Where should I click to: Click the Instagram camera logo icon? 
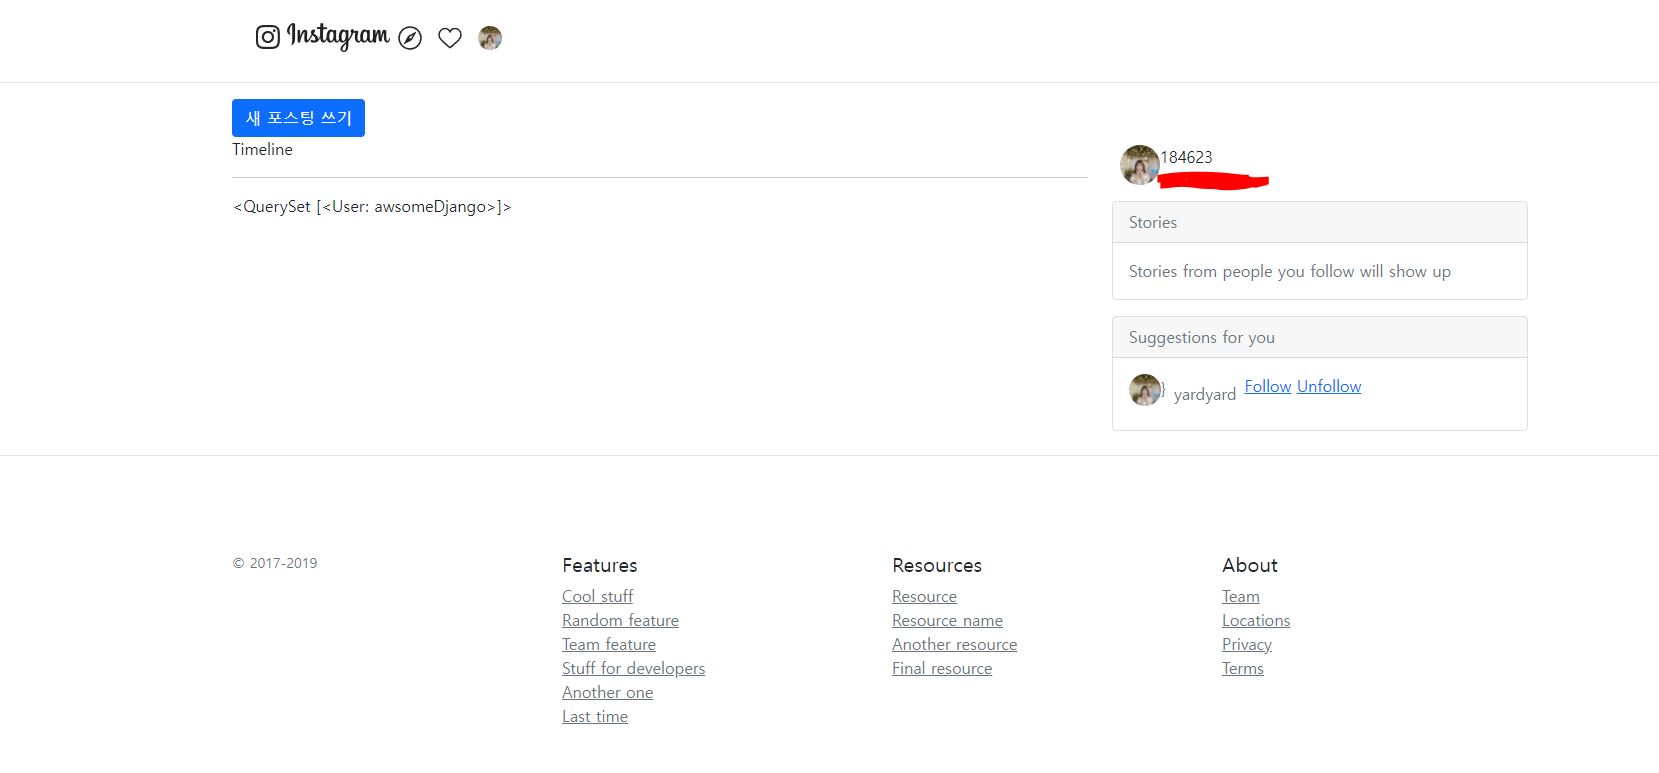[267, 37]
